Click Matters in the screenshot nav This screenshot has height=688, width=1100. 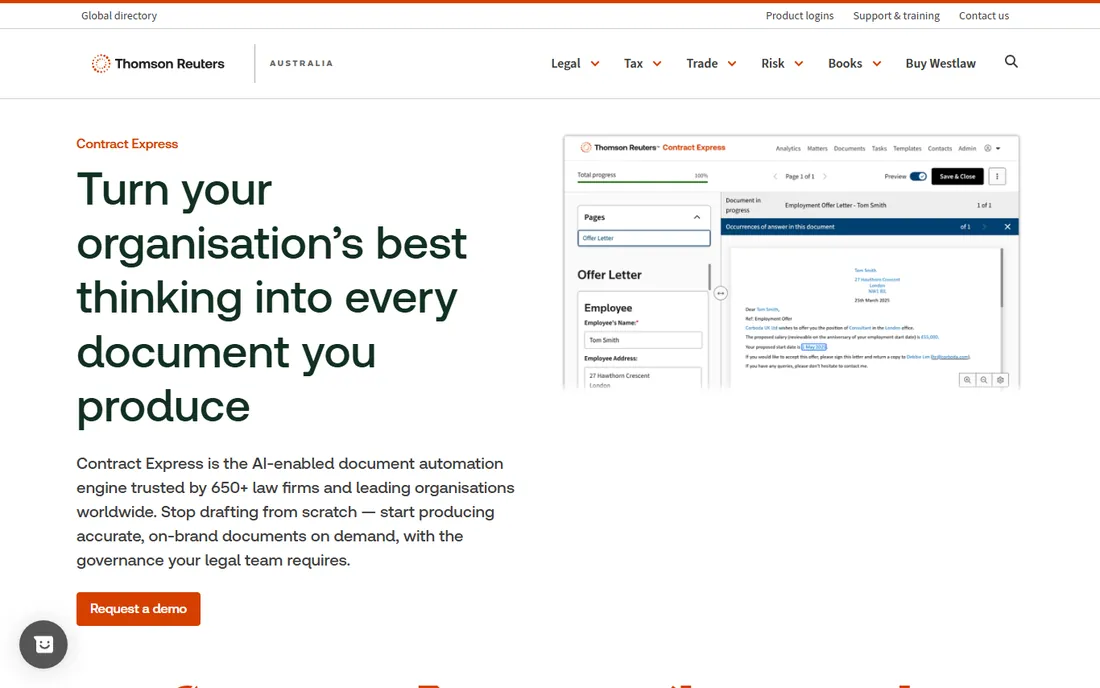point(817,149)
